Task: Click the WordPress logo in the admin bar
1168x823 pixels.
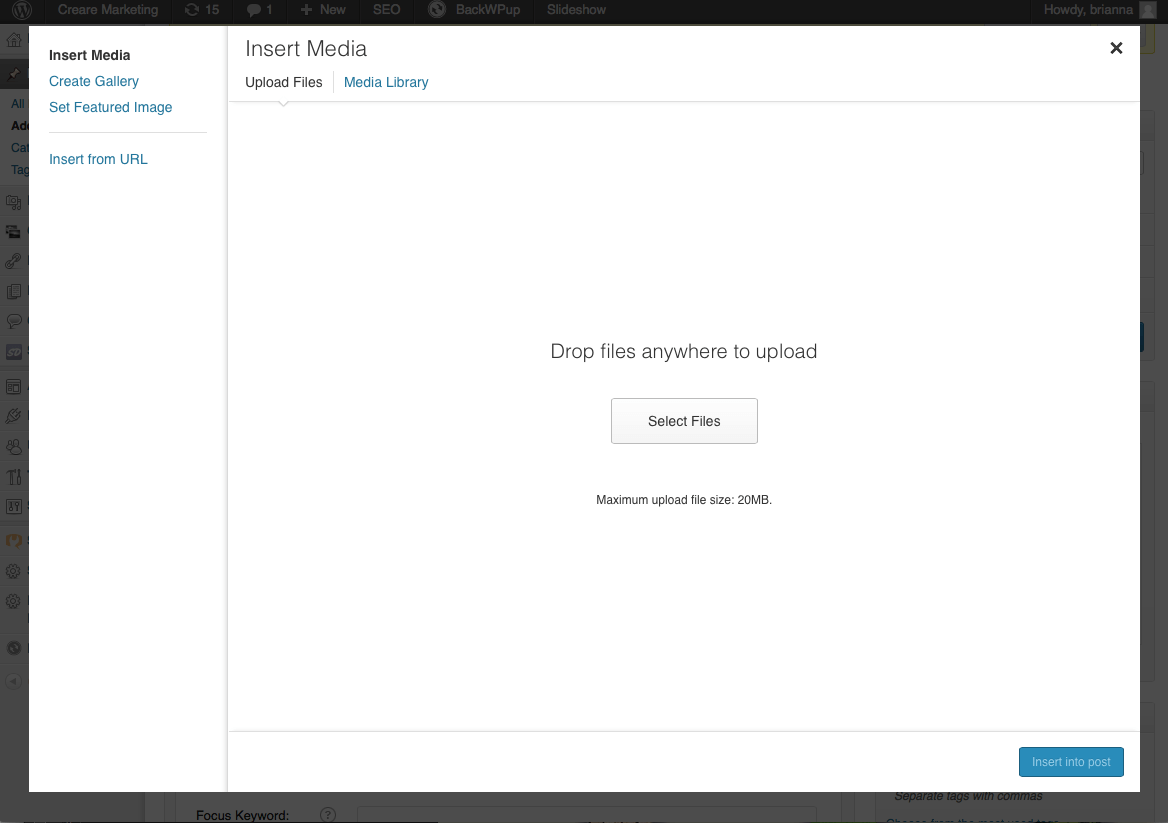Action: [20, 11]
